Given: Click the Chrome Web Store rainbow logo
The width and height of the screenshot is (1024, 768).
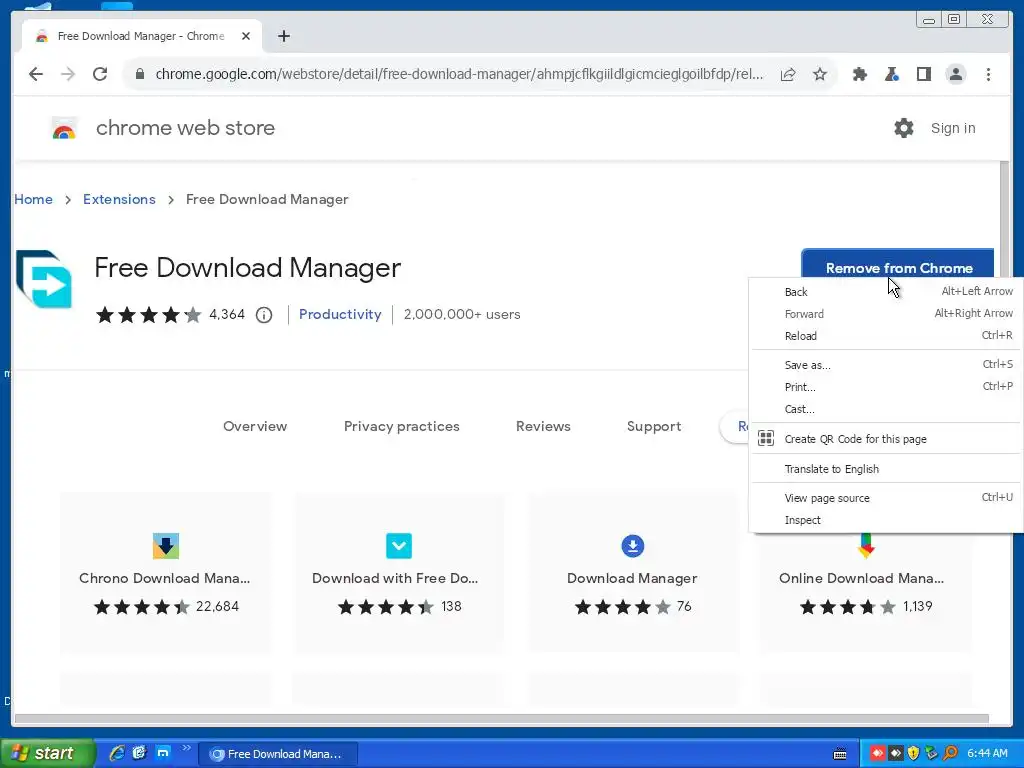Looking at the screenshot, I should point(64,129).
